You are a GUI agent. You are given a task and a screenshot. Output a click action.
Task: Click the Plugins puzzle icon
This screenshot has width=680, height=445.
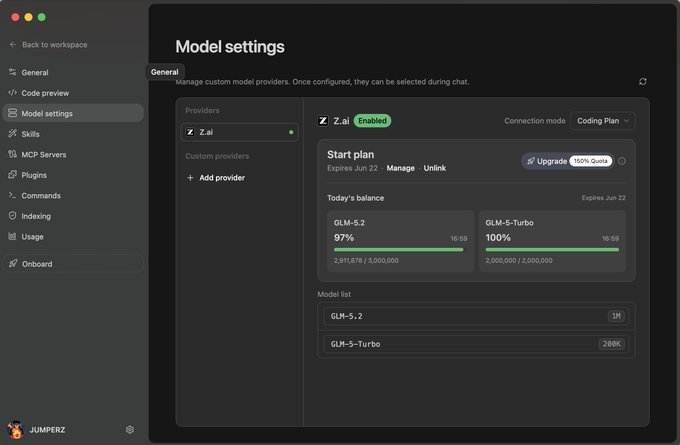13,174
